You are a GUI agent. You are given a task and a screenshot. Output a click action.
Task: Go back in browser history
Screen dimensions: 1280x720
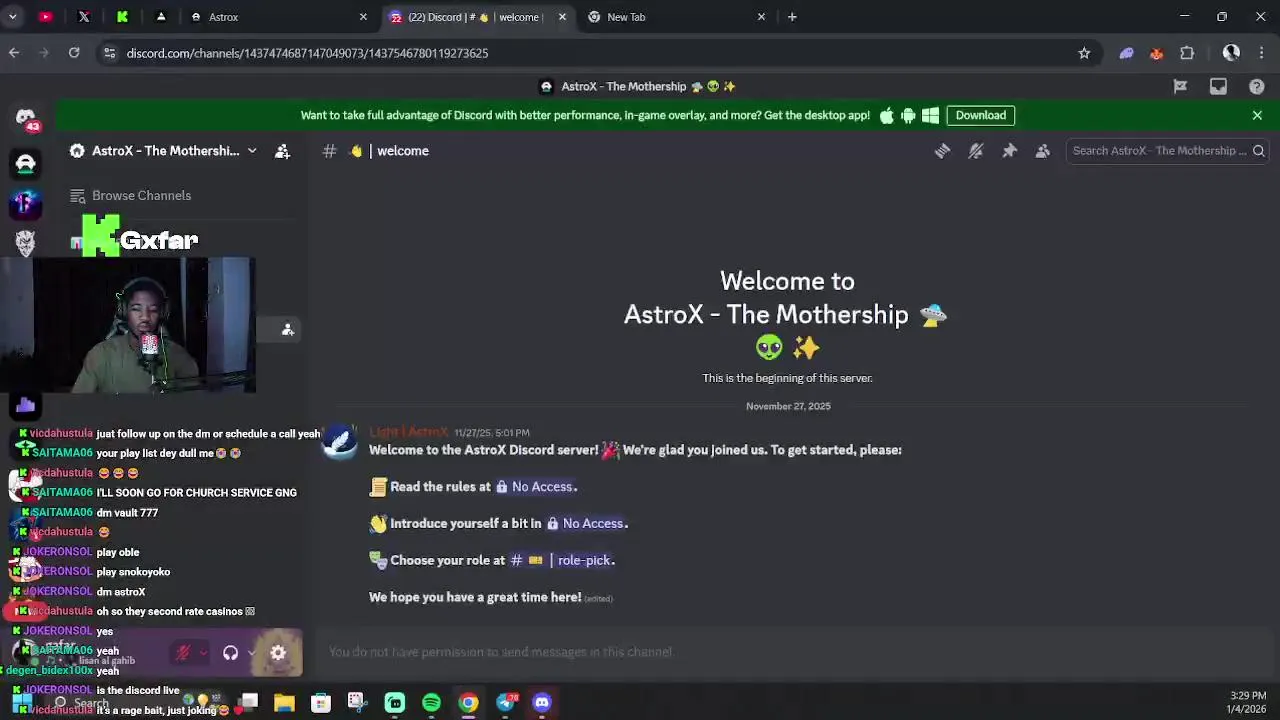[x=14, y=53]
